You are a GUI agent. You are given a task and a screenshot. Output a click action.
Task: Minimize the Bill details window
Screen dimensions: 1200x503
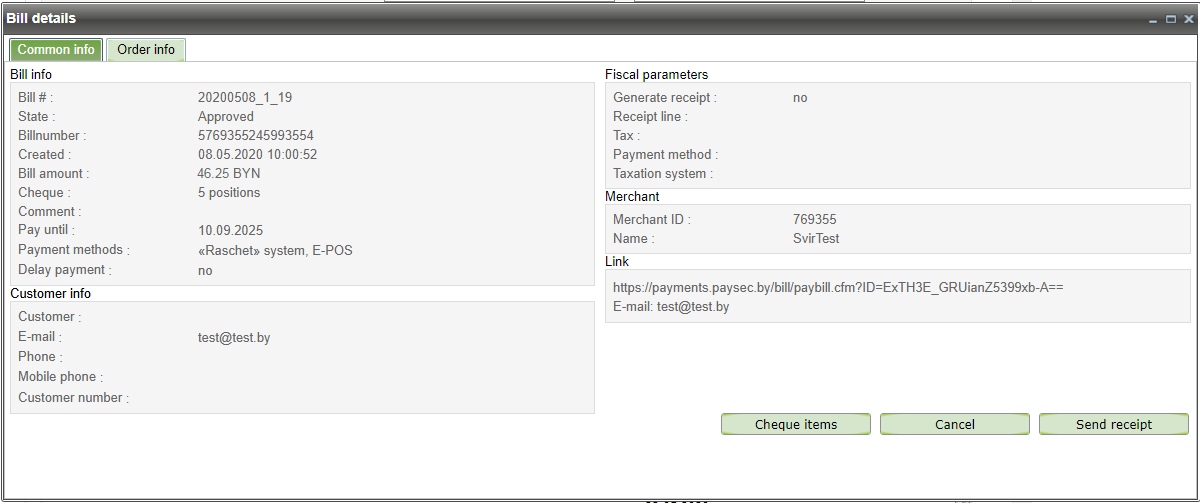pos(1154,19)
